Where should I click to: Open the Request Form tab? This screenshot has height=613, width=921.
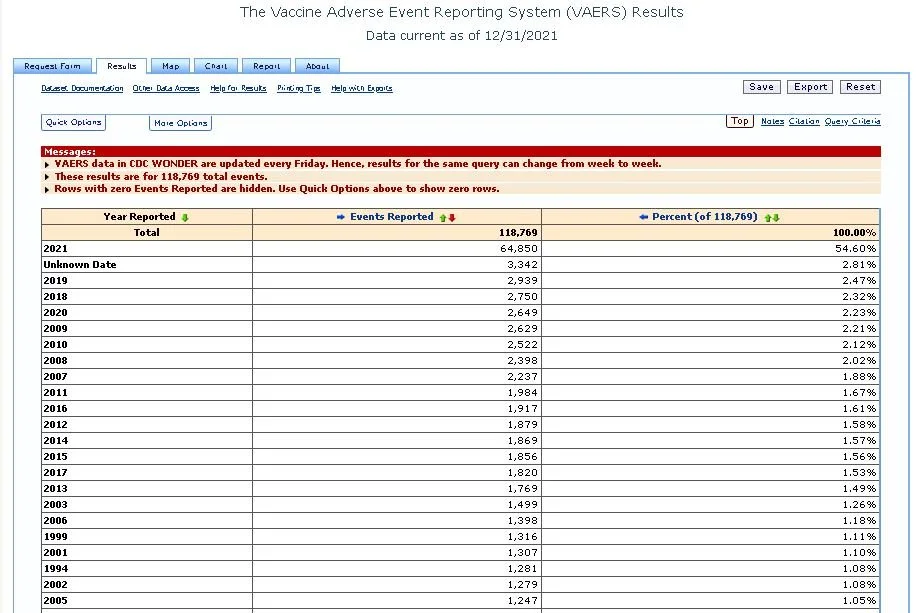point(52,66)
